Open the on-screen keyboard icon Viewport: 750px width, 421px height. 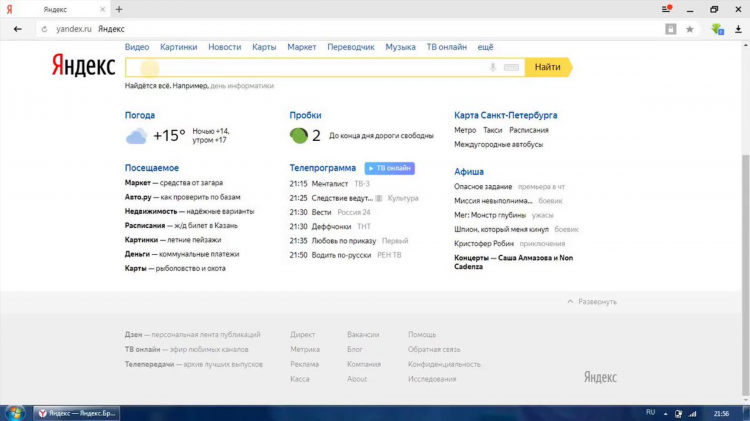tap(511, 67)
